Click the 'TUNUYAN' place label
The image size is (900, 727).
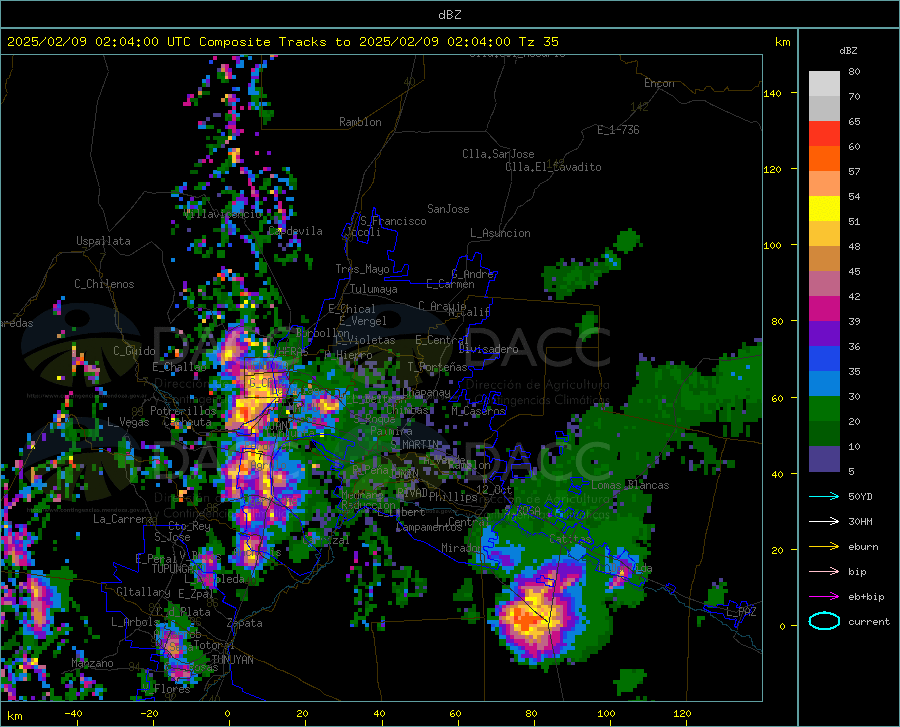[x=232, y=660]
